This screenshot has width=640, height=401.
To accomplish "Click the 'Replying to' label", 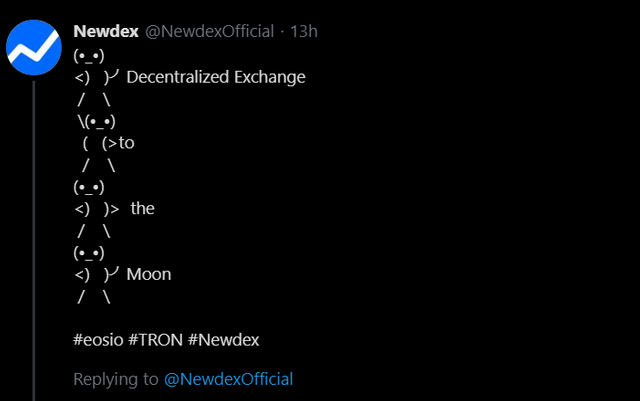I will [116, 379].
